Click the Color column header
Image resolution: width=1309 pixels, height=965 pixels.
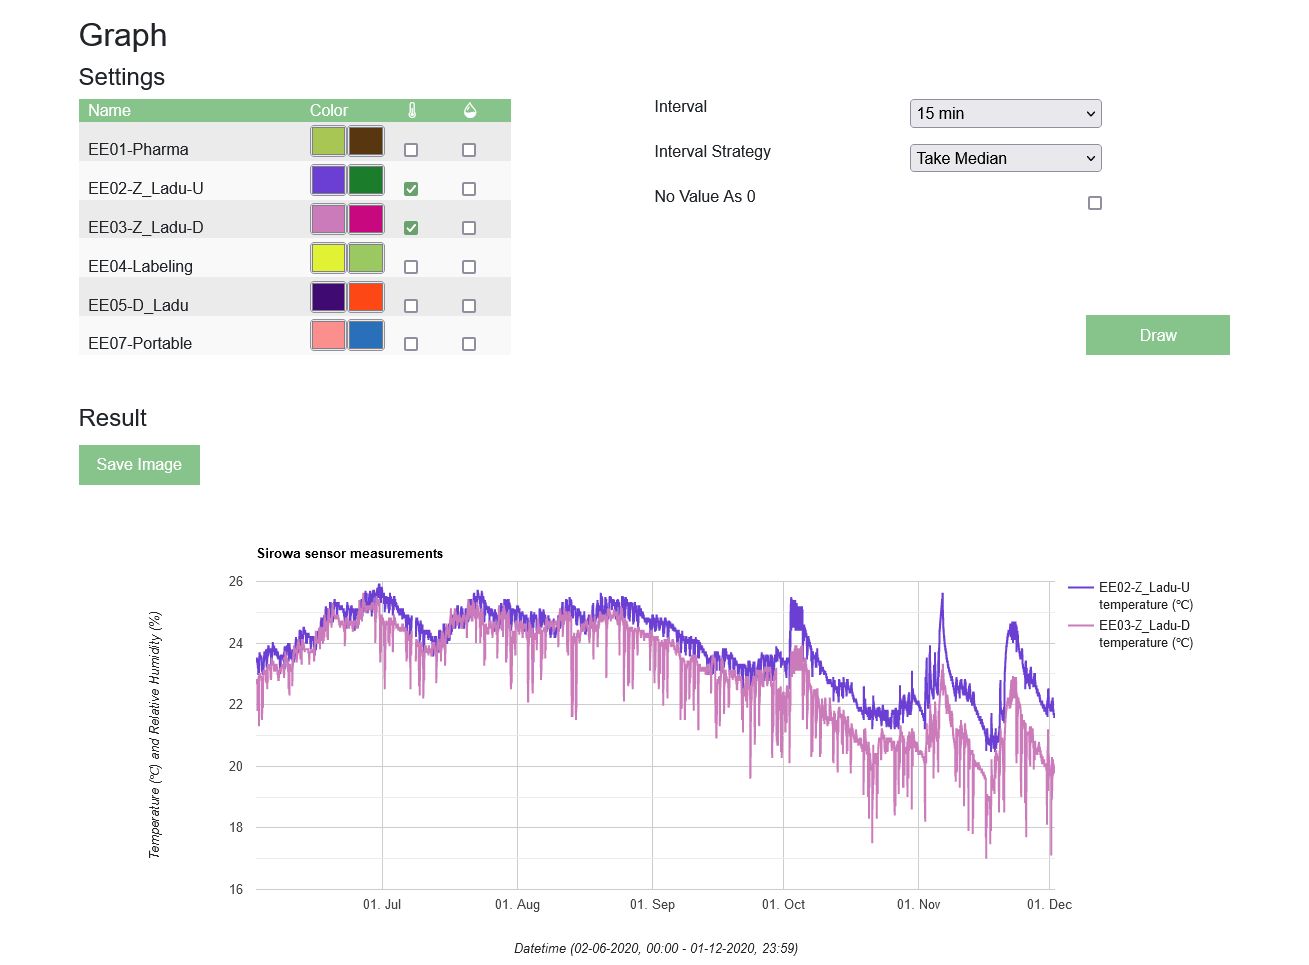[x=329, y=111]
